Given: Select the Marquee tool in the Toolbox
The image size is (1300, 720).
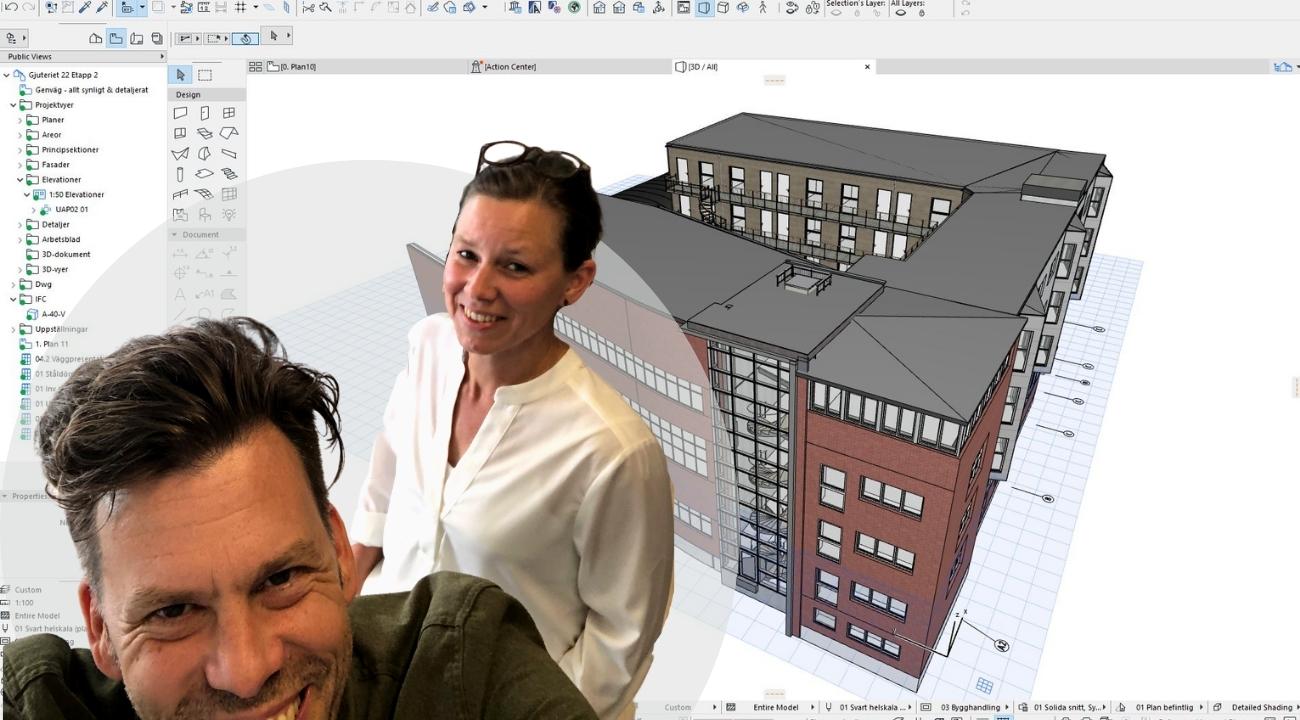Looking at the screenshot, I should tap(205, 75).
